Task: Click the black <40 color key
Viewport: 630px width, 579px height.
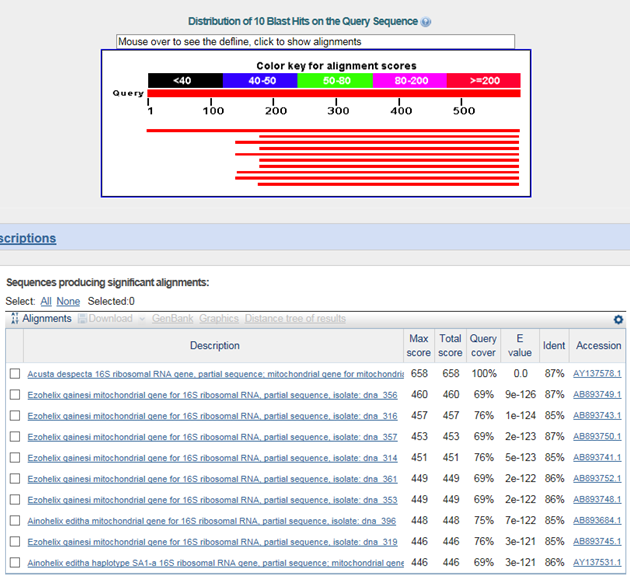Action: pos(185,81)
